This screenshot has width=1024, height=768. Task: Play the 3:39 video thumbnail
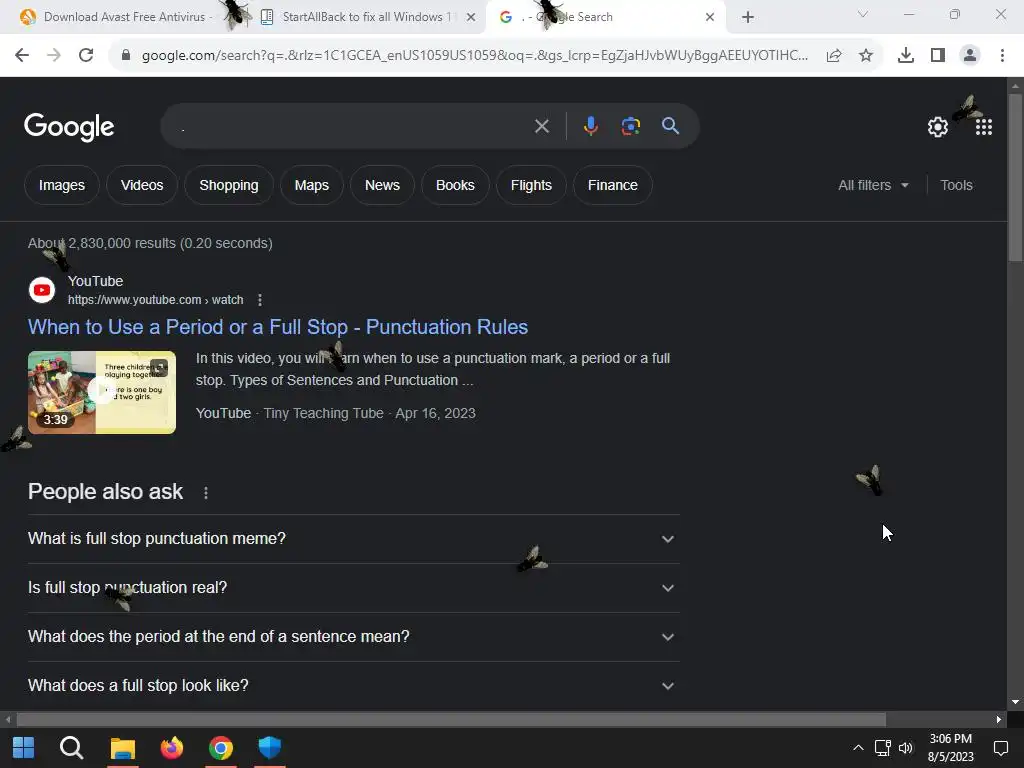[x=102, y=392]
